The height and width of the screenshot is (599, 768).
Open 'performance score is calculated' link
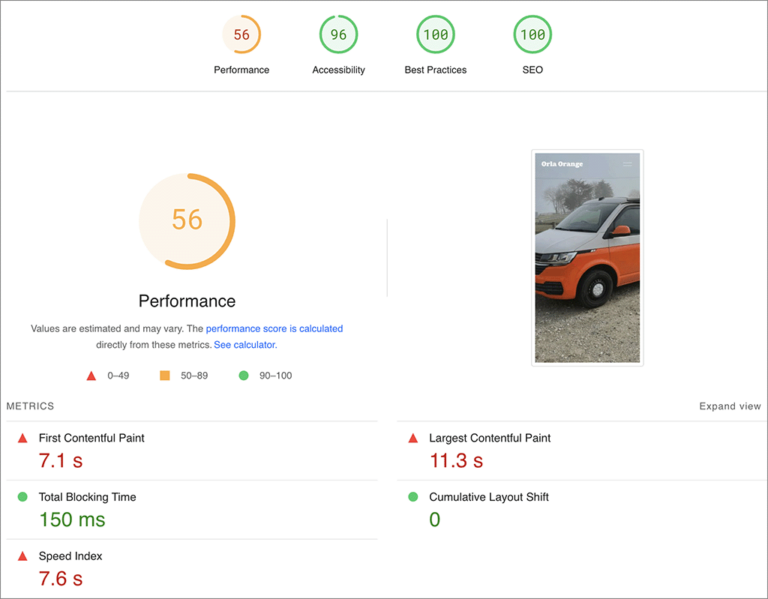click(274, 329)
